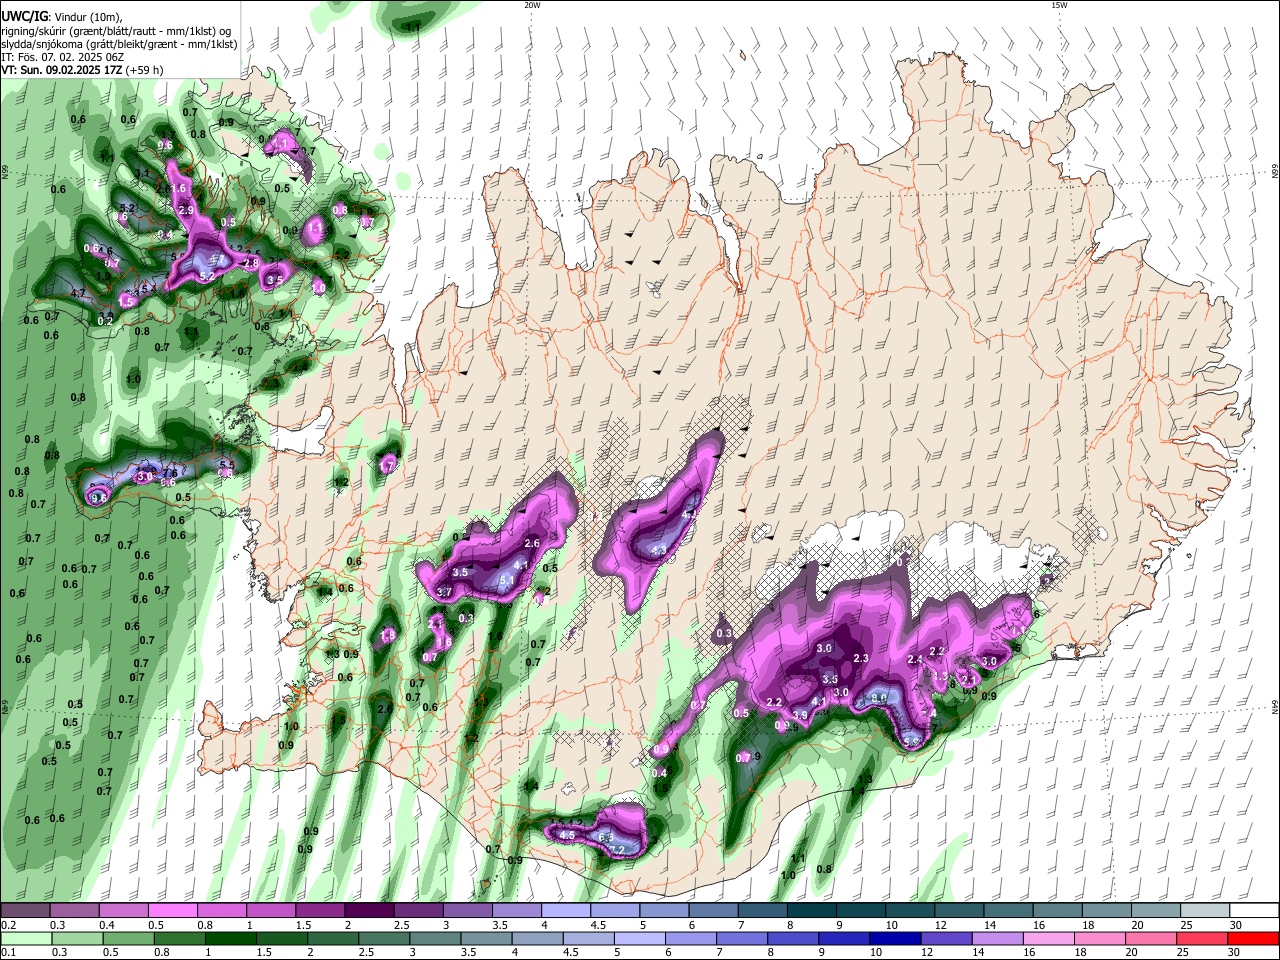Click the '3.7' value on the map
This screenshot has width=1280, height=960.
click(x=446, y=593)
